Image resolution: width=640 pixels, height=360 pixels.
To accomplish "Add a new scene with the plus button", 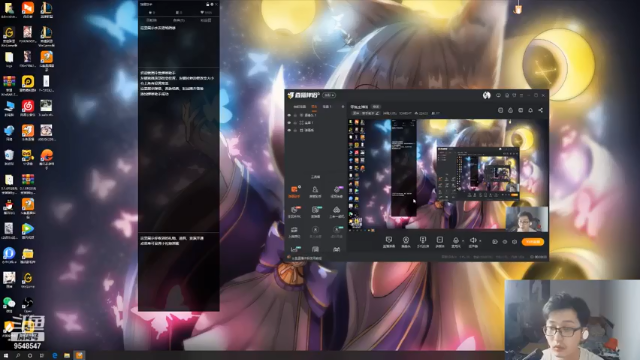I will pos(342,107).
